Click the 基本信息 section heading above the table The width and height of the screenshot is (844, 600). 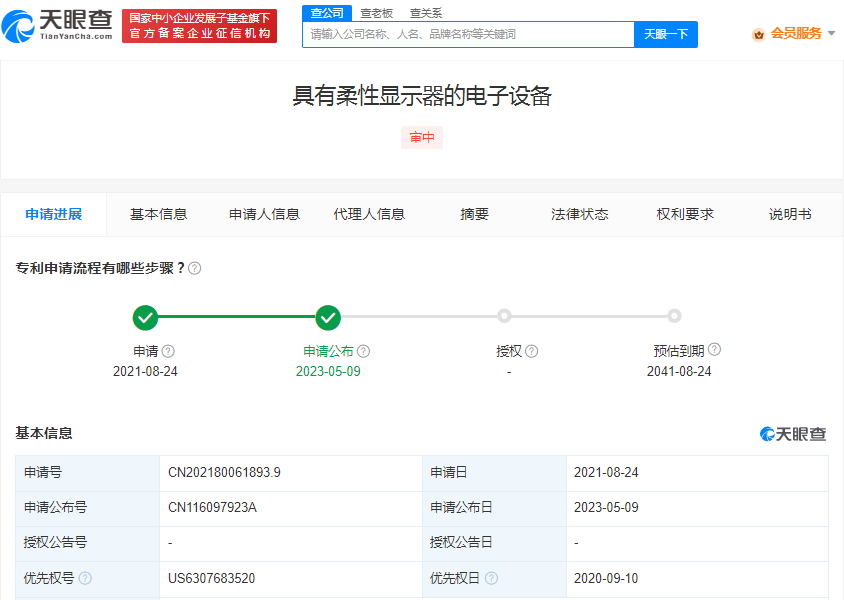[44, 433]
